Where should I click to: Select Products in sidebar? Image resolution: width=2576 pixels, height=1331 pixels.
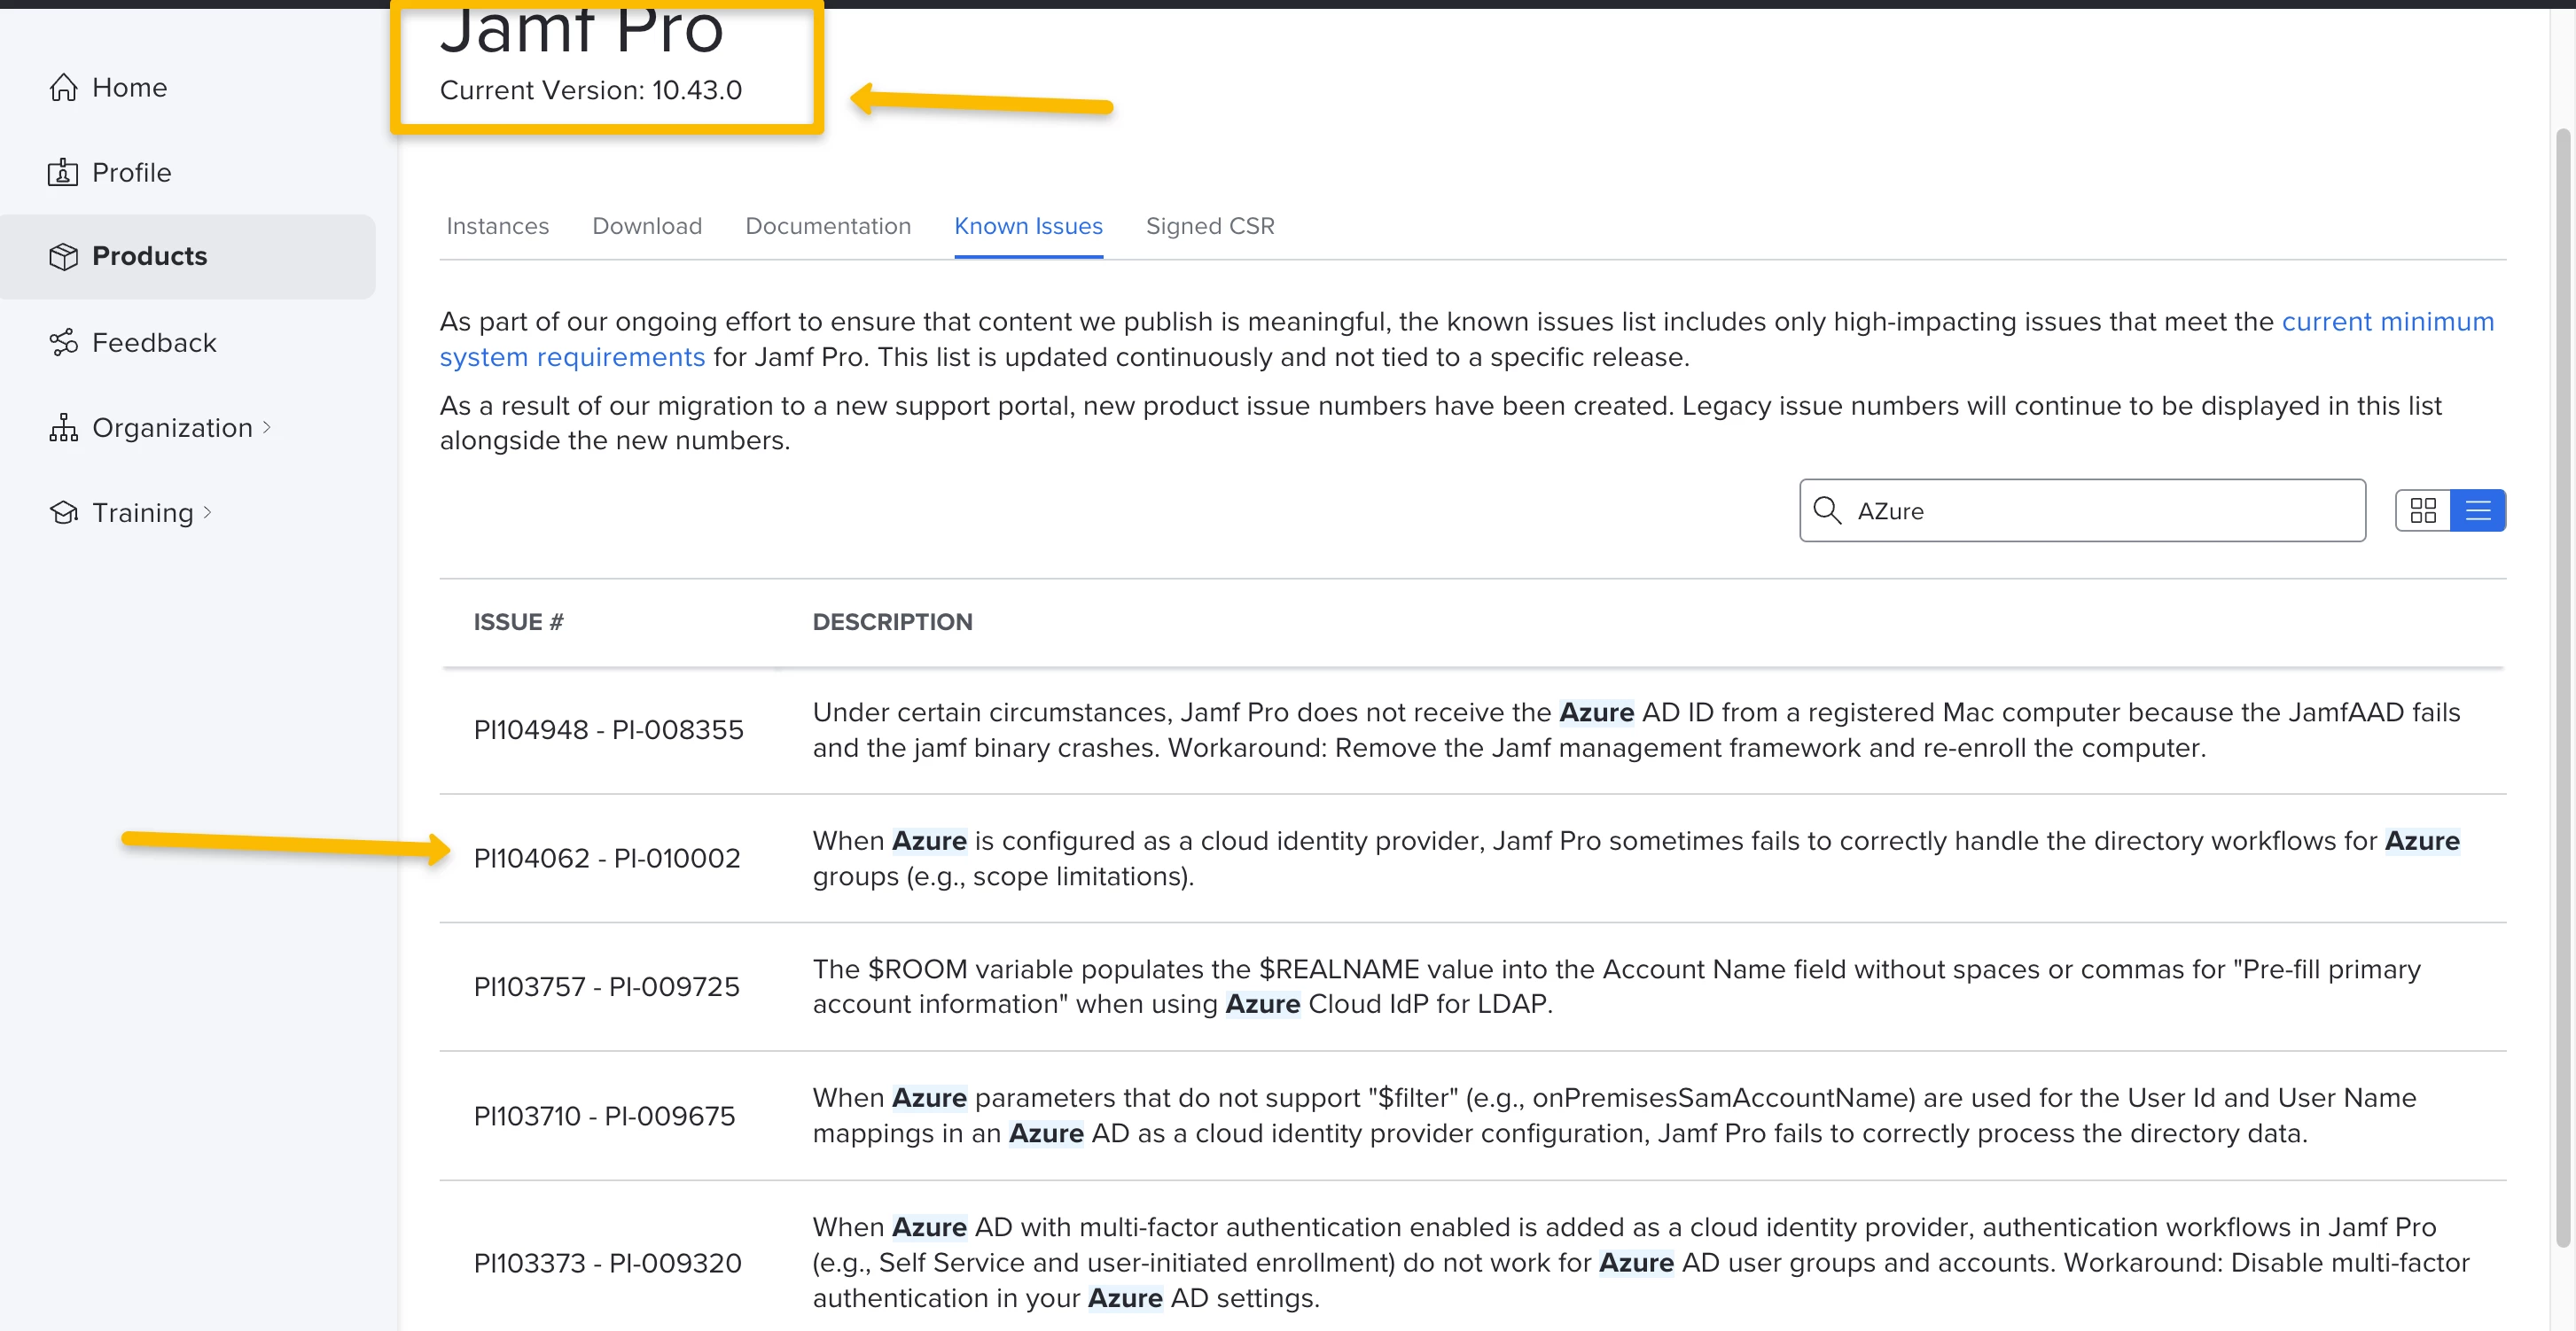pos(188,257)
